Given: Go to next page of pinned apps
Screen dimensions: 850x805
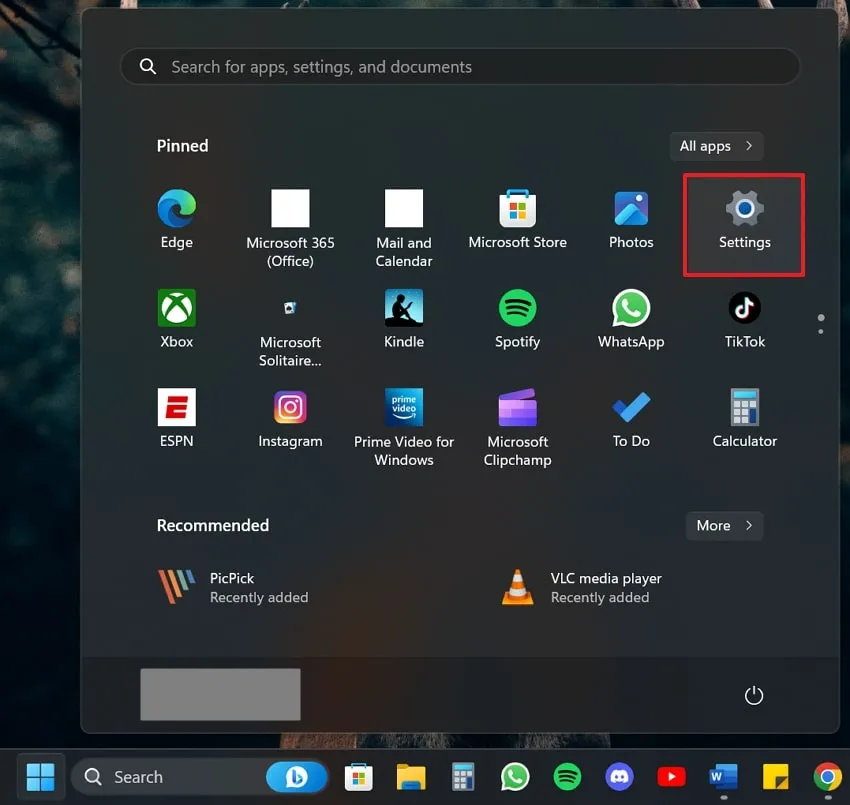Looking at the screenshot, I should pos(821,331).
